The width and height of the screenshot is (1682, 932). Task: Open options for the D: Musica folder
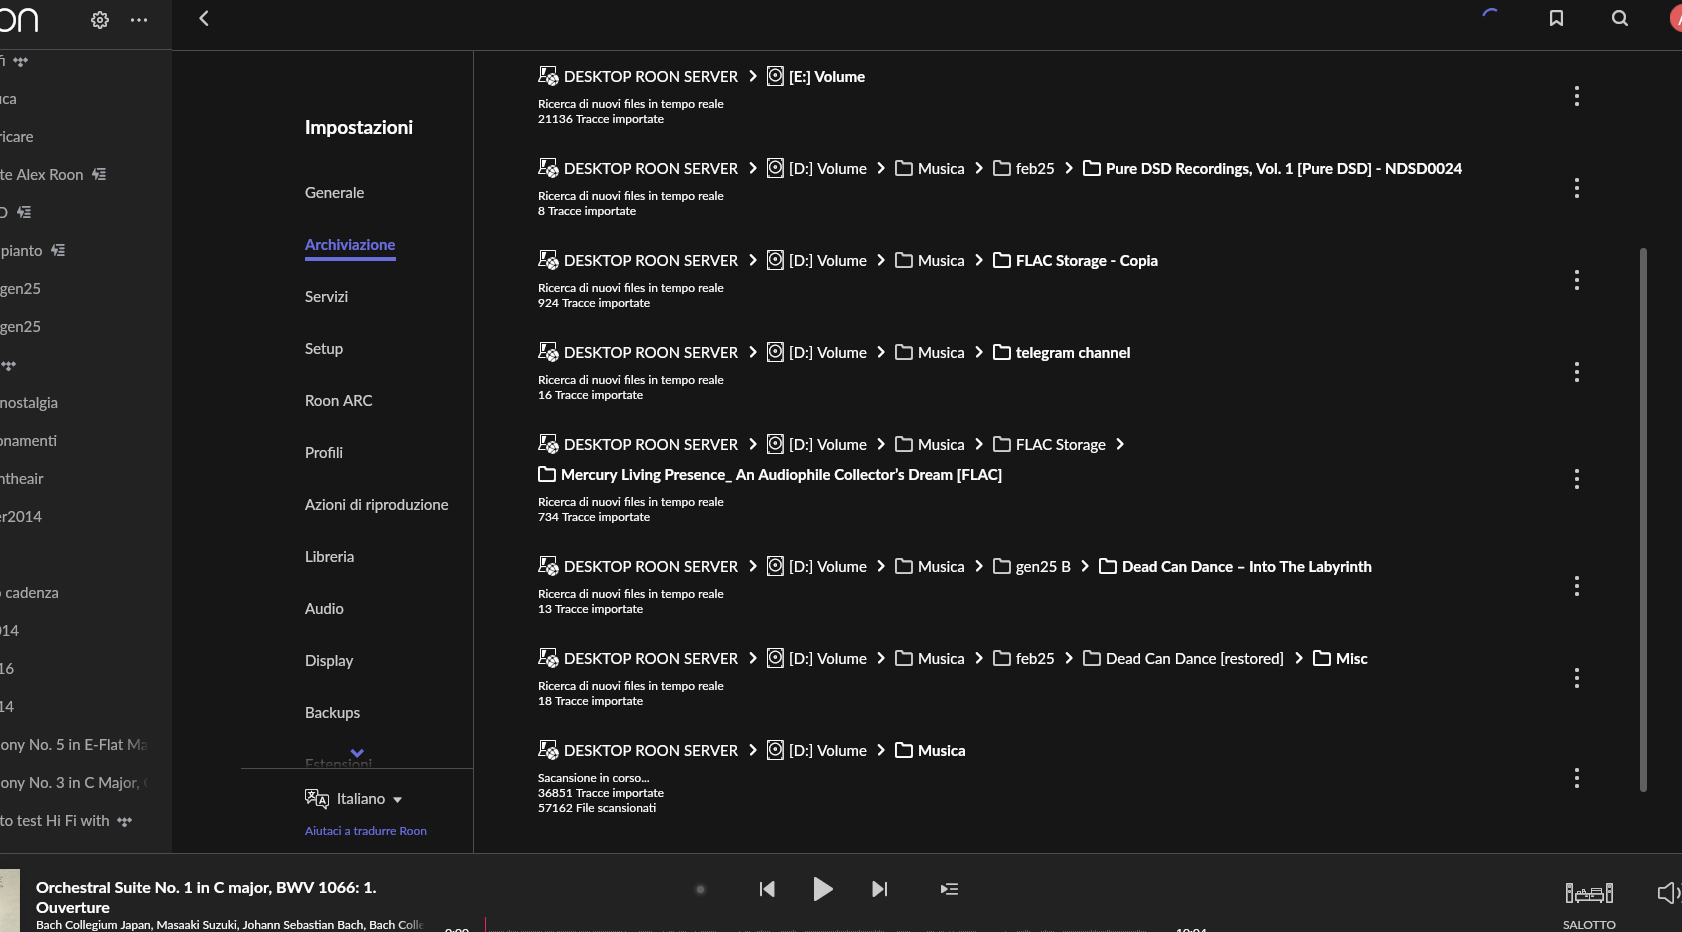pyautogui.click(x=1577, y=778)
